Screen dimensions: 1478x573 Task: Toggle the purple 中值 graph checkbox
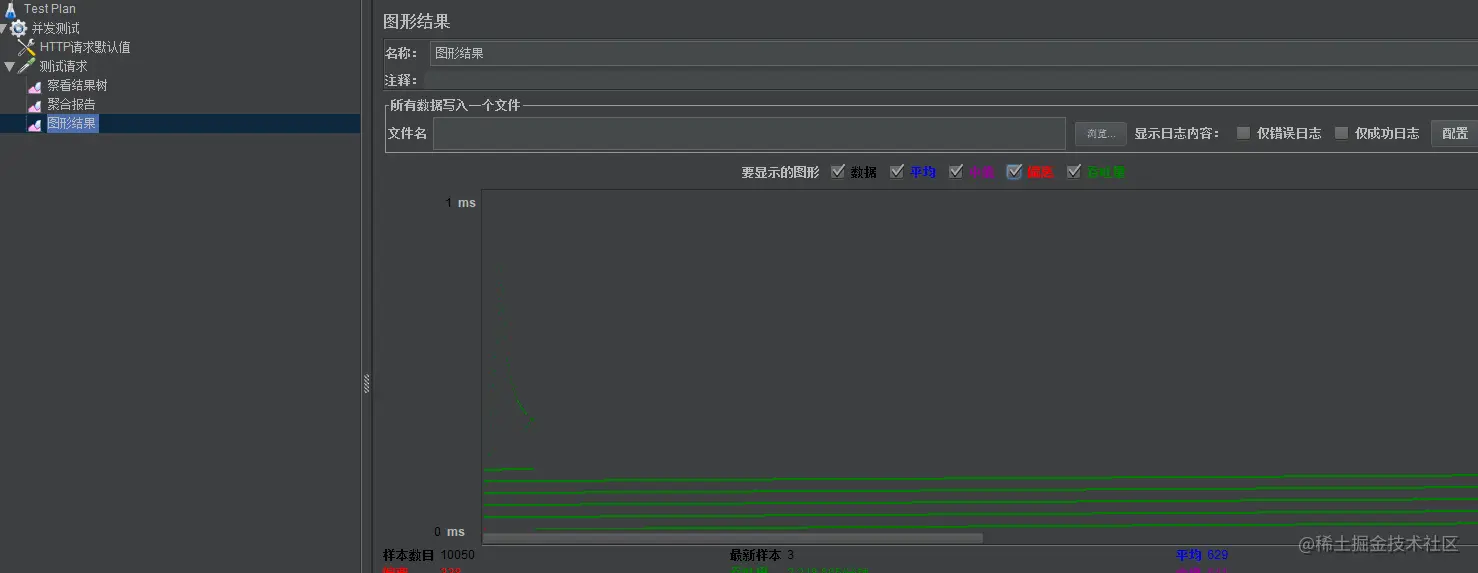coord(956,172)
